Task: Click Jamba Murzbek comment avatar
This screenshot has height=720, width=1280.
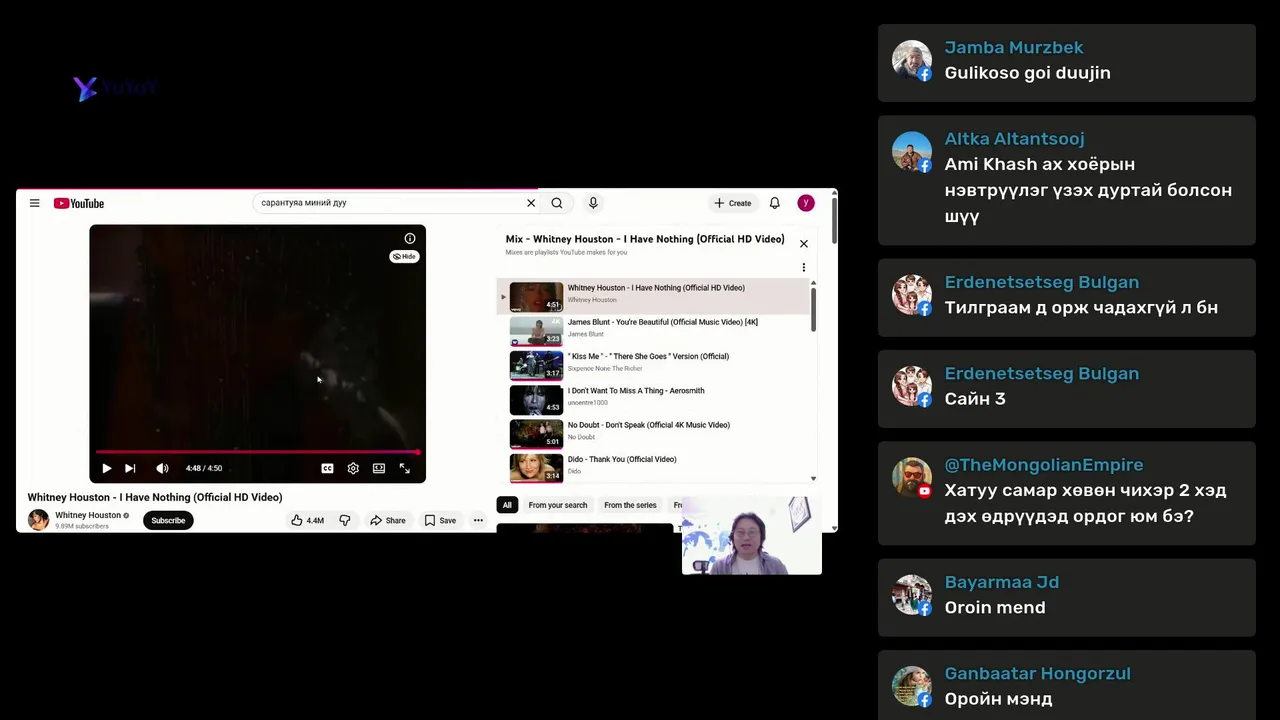Action: point(912,60)
